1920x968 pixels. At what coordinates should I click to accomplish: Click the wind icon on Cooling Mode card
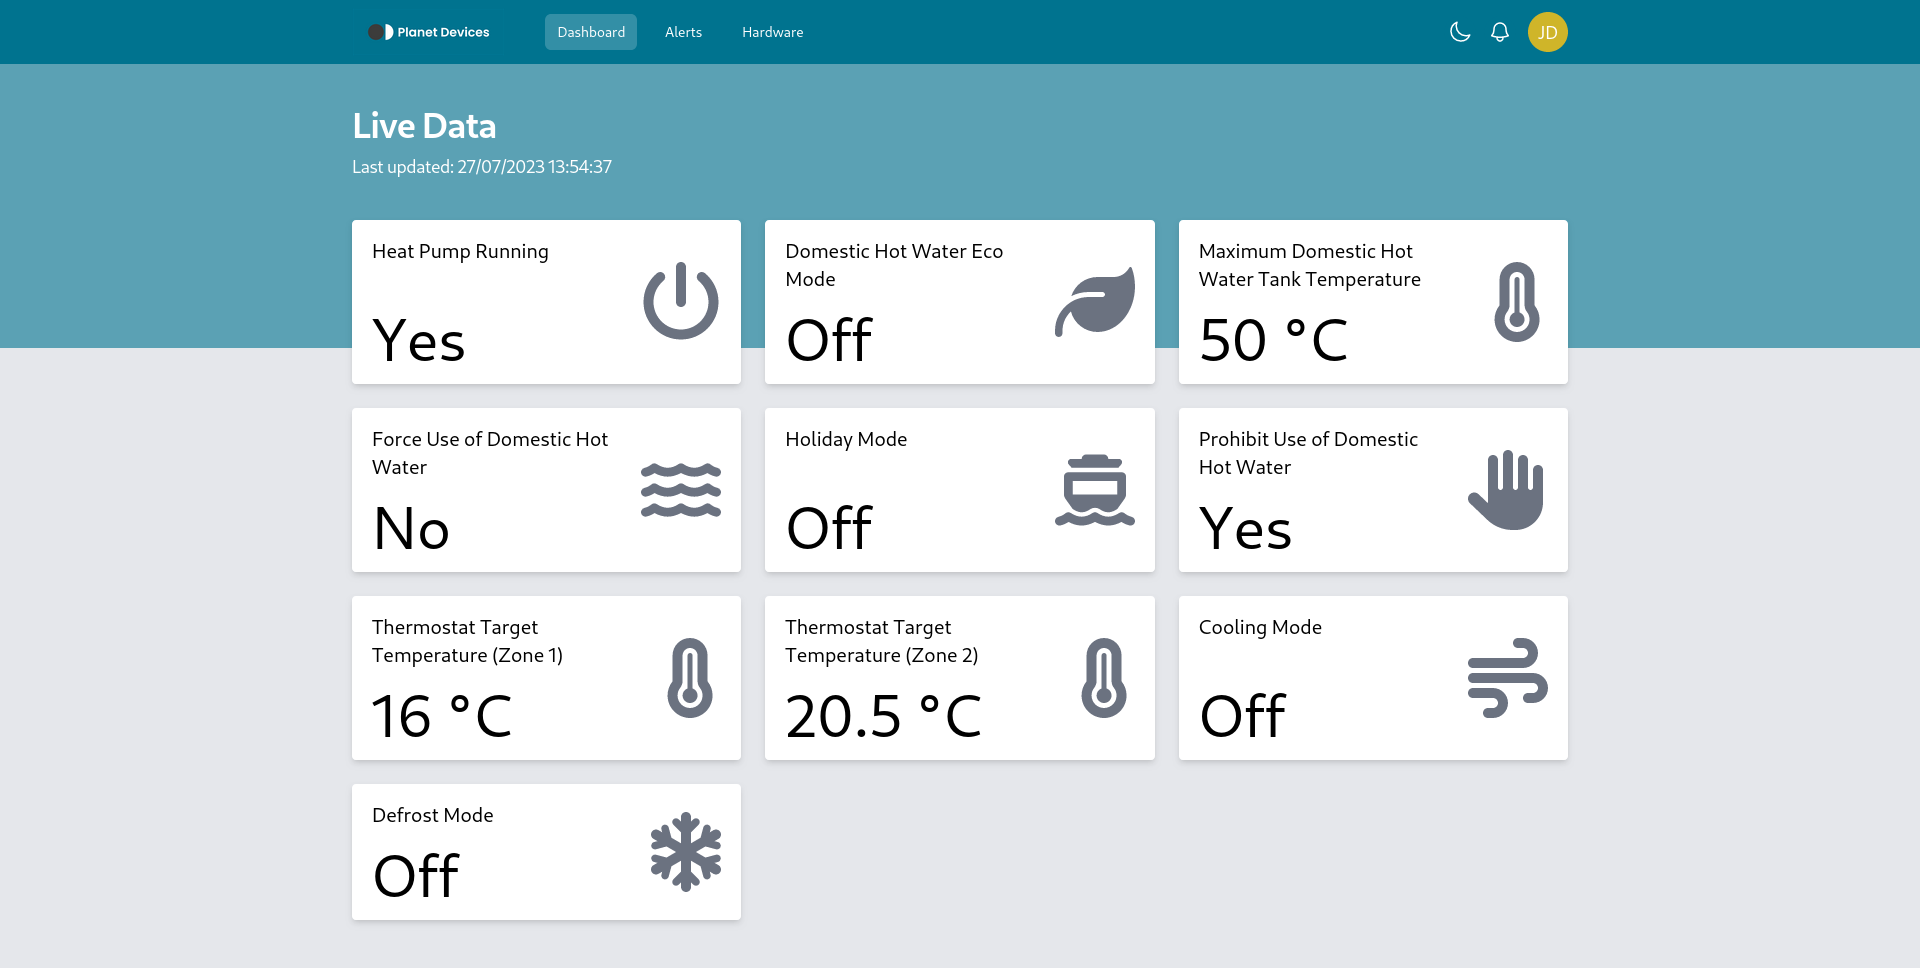click(x=1507, y=677)
